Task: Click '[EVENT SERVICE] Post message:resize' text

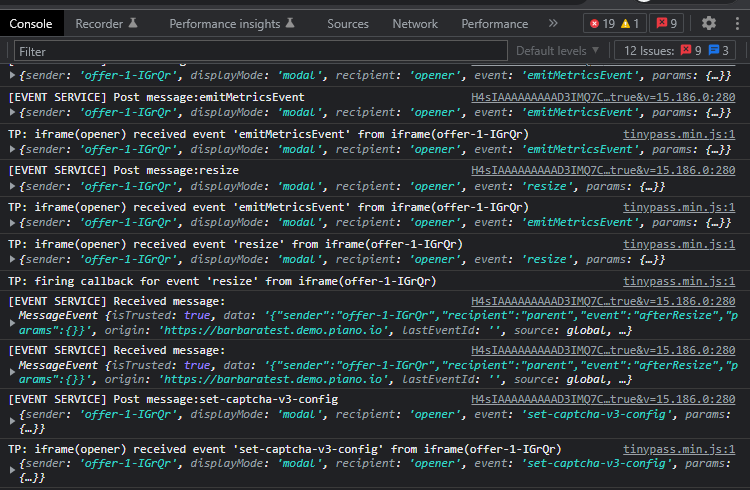Action: tap(123, 170)
